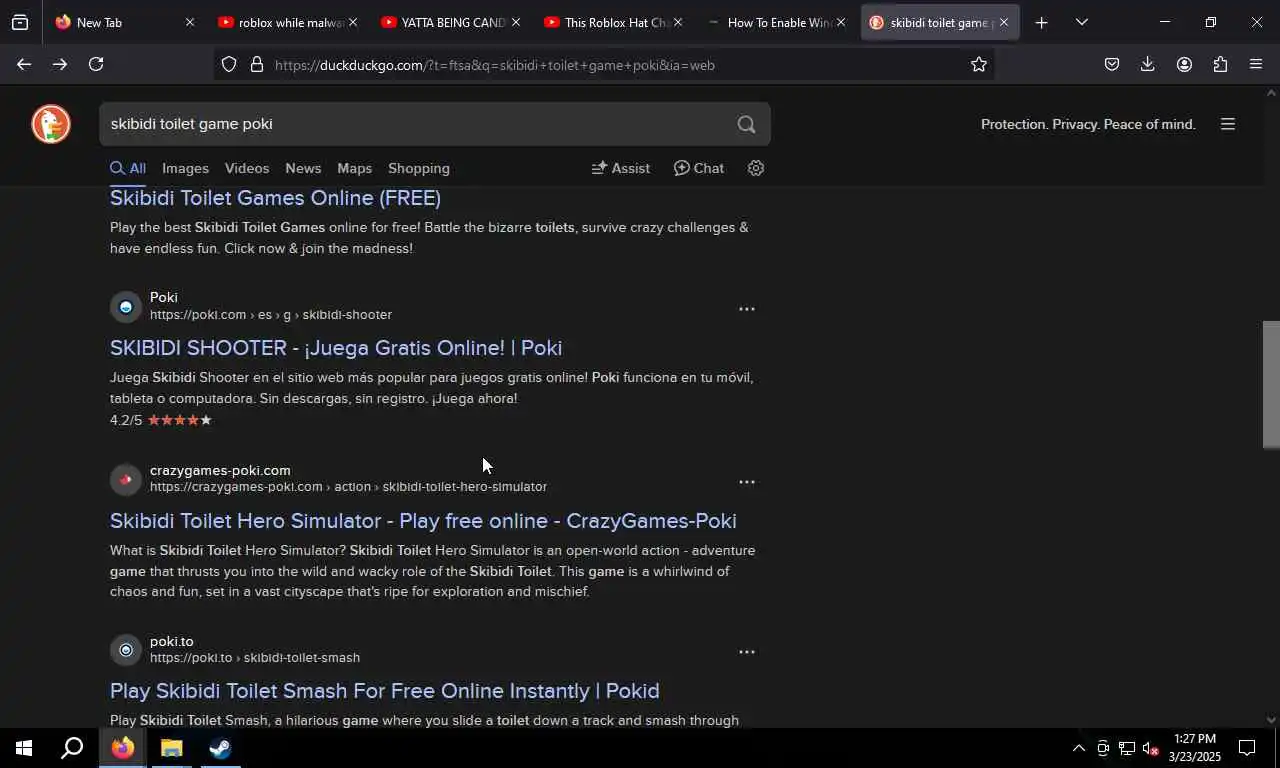Open Assist AI answers
Image resolution: width=1280 pixels, height=768 pixels.
[x=620, y=168]
